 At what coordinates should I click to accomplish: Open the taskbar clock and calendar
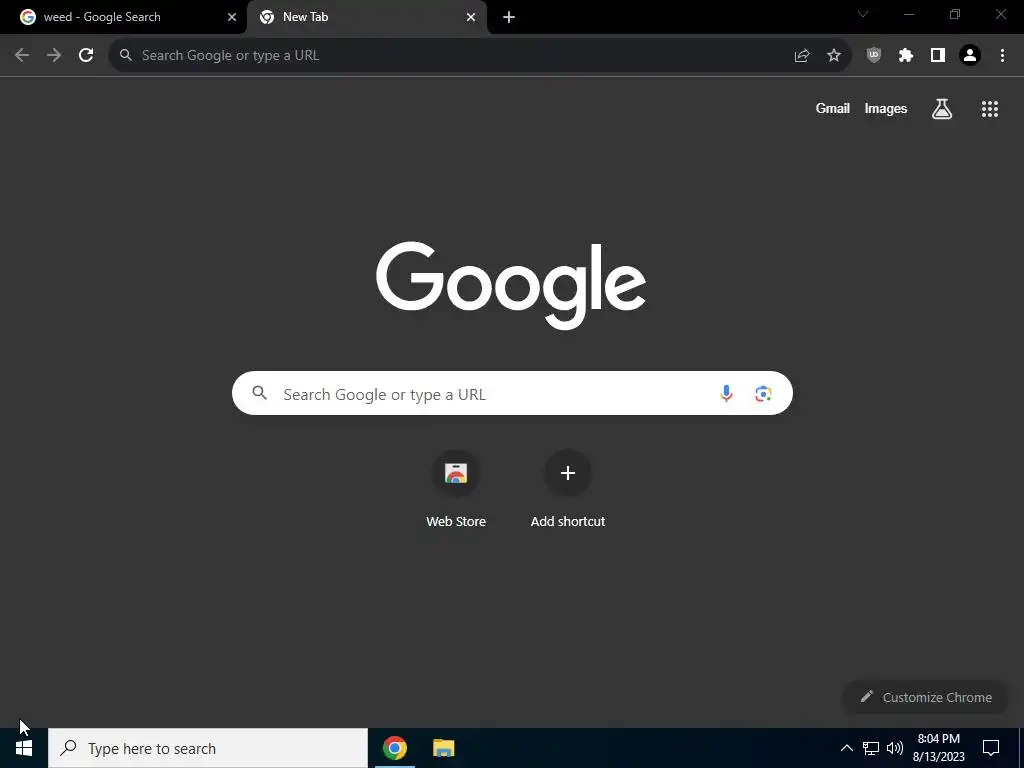[x=938, y=748]
